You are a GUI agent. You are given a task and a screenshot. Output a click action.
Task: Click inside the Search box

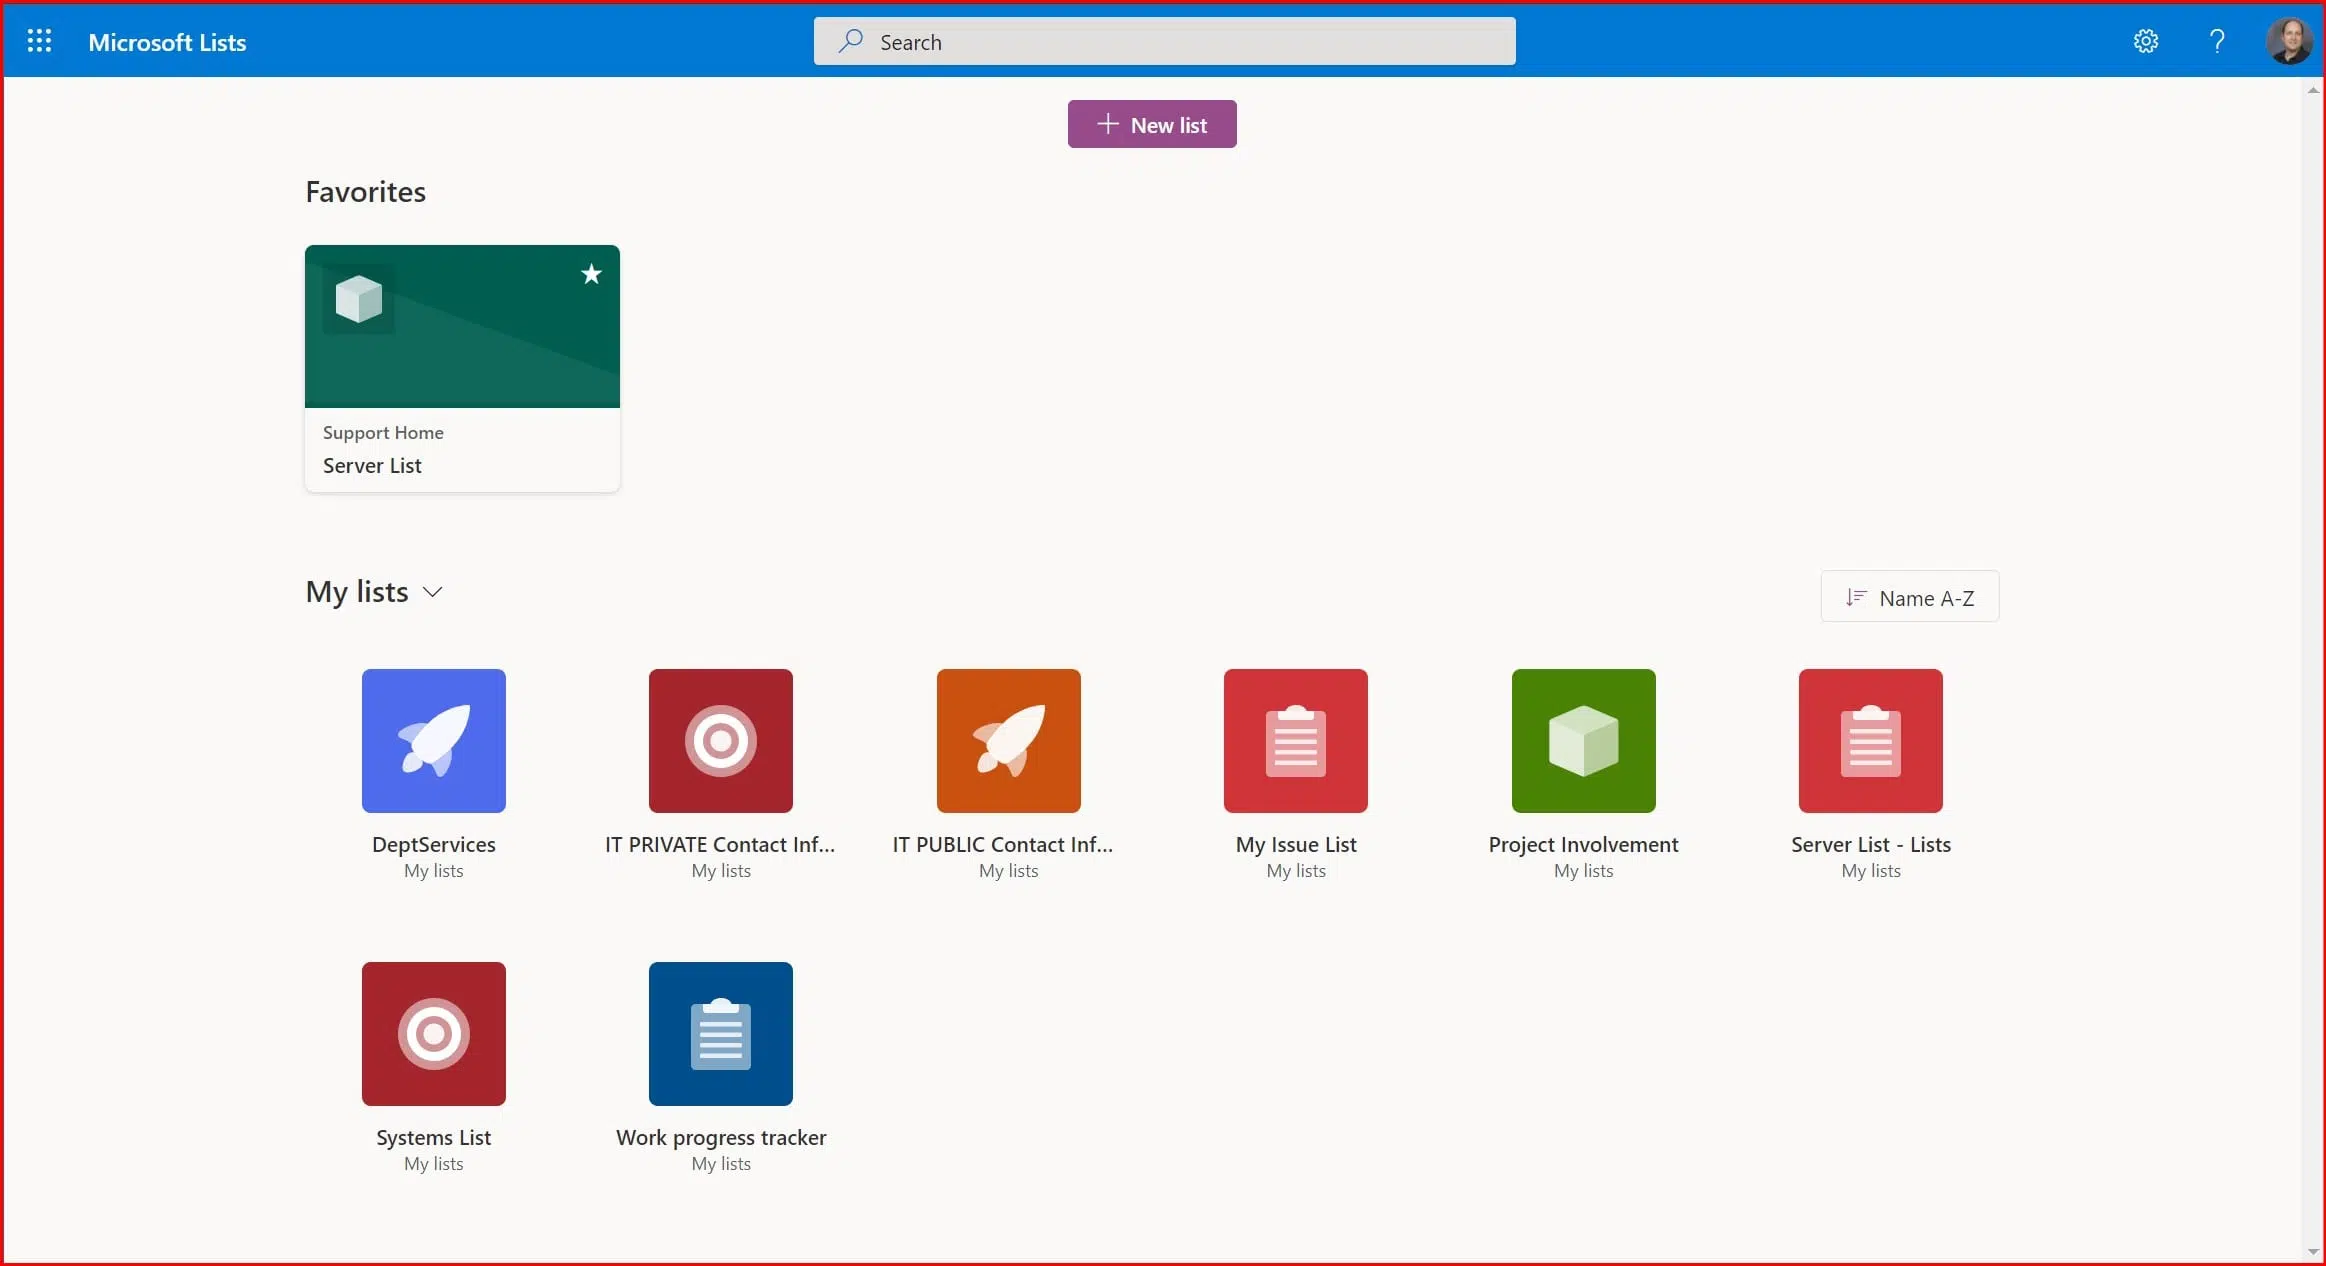(x=1165, y=41)
